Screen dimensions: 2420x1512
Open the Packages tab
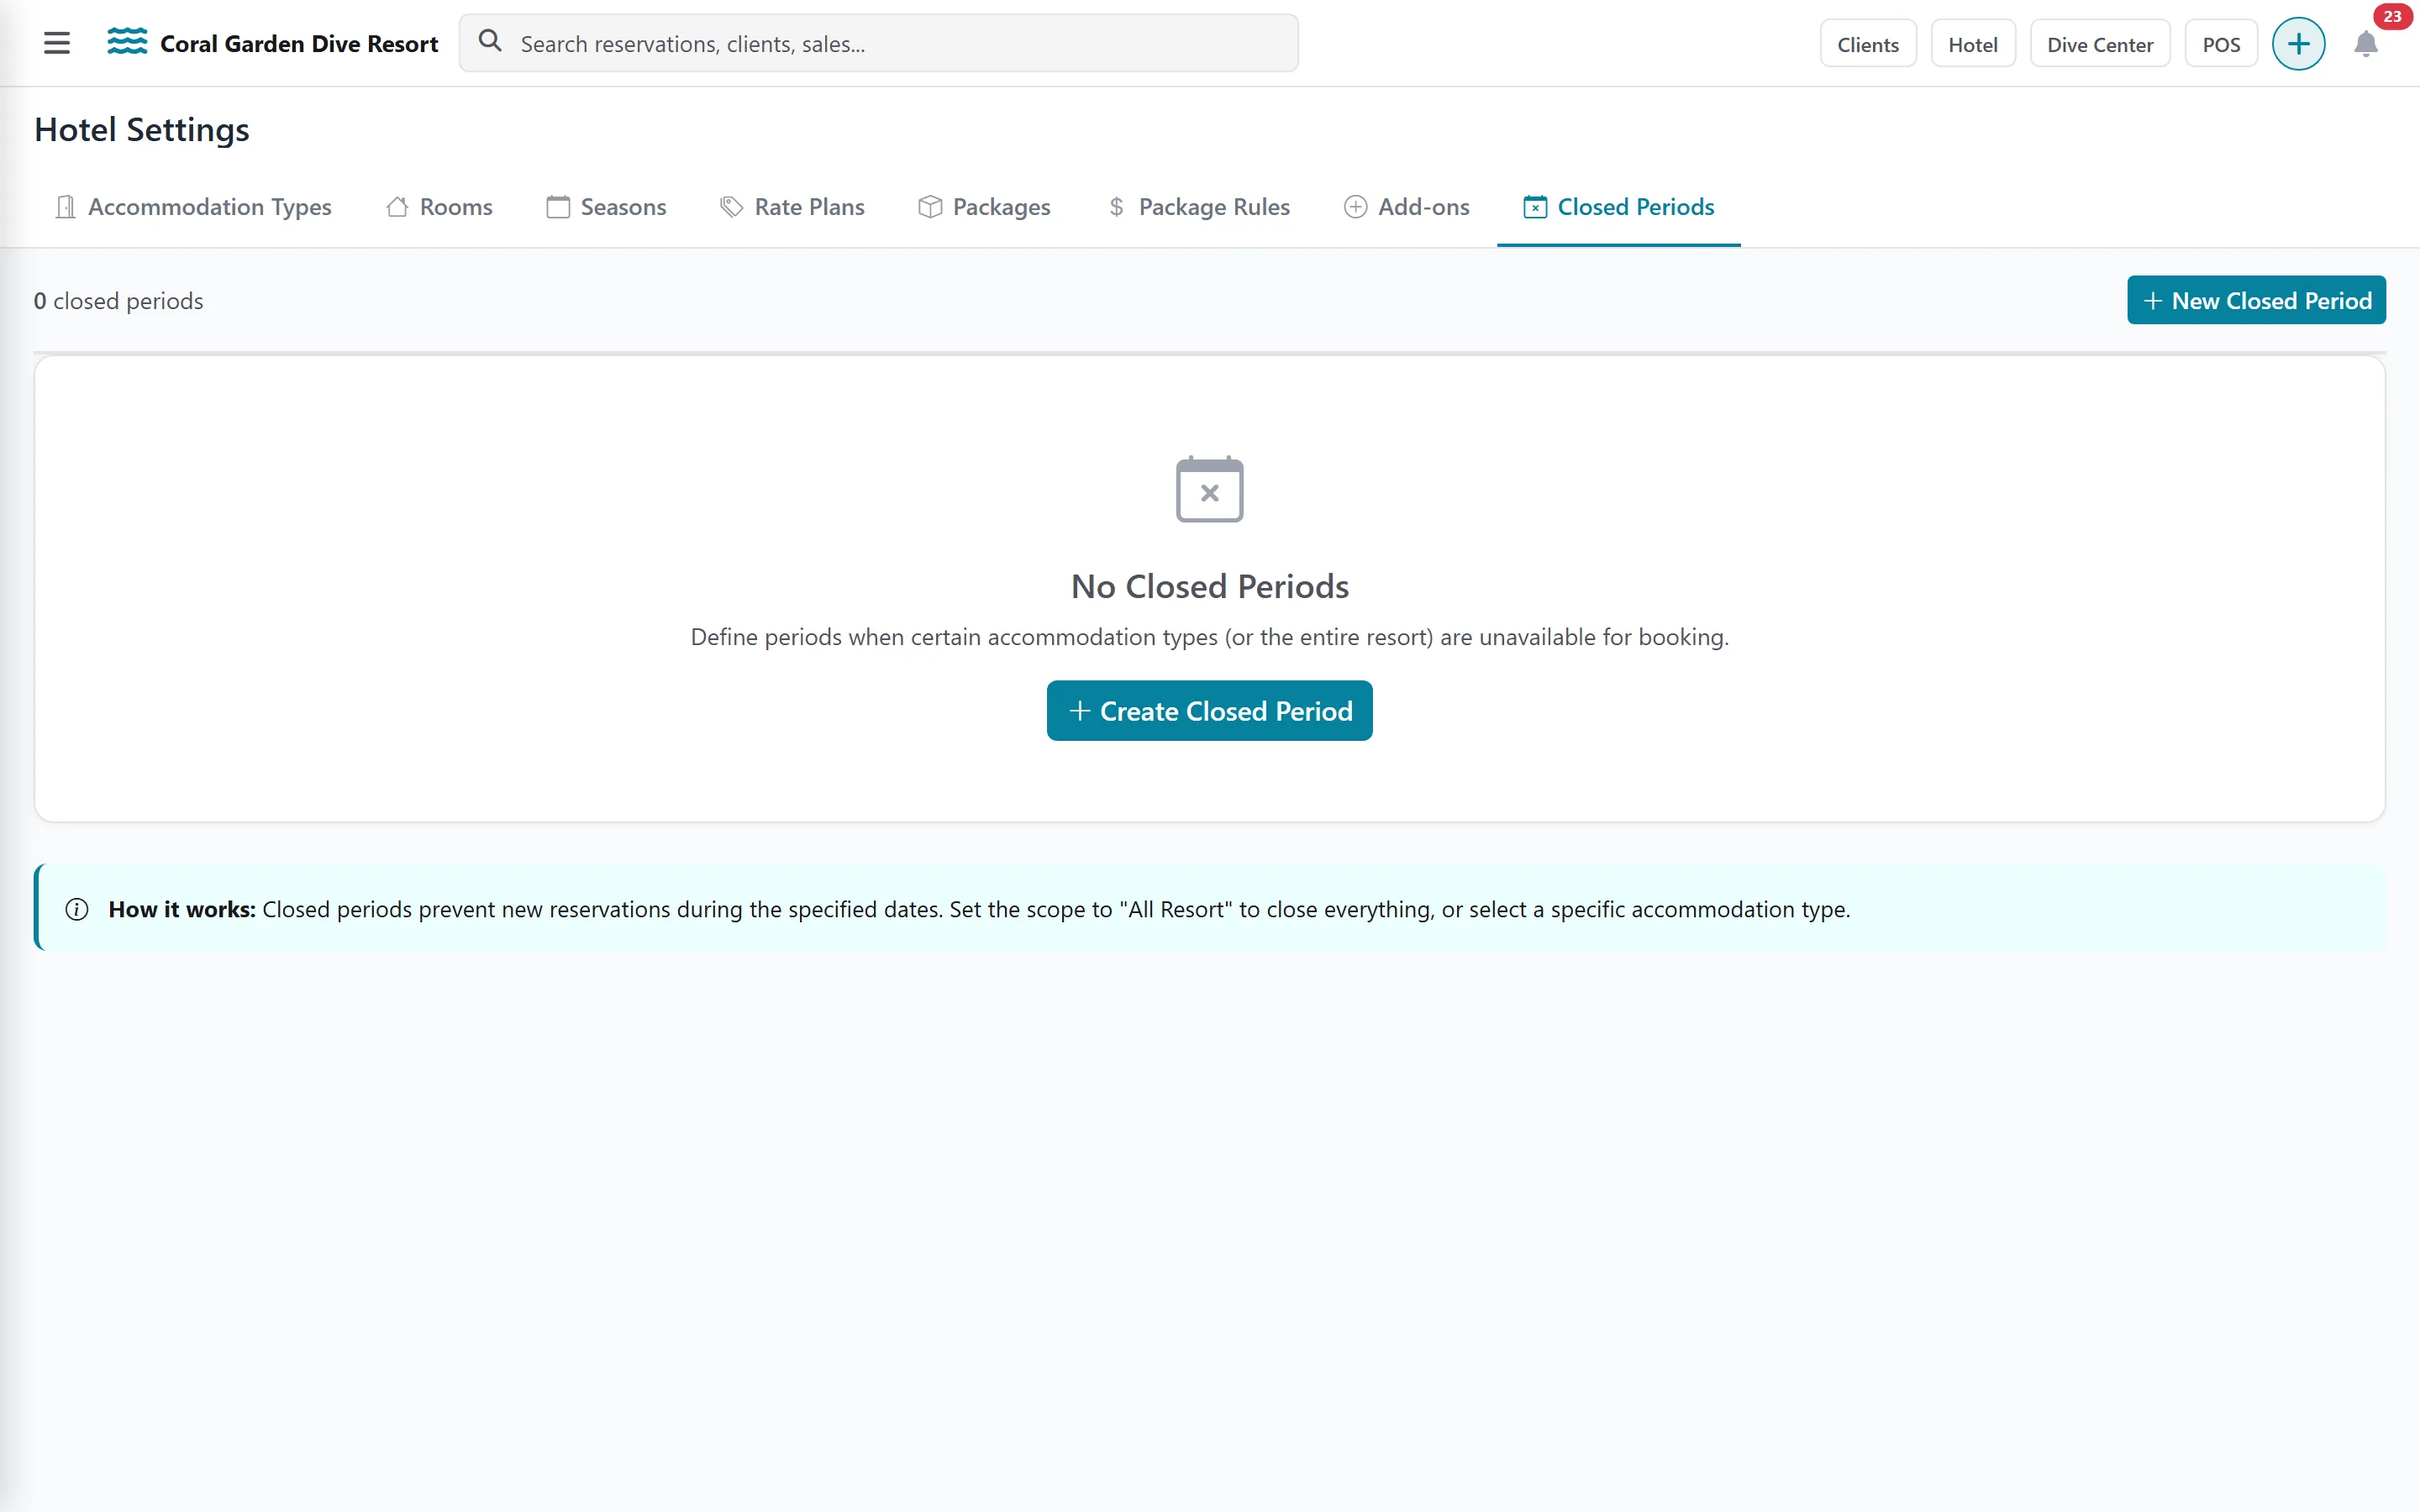(x=984, y=207)
